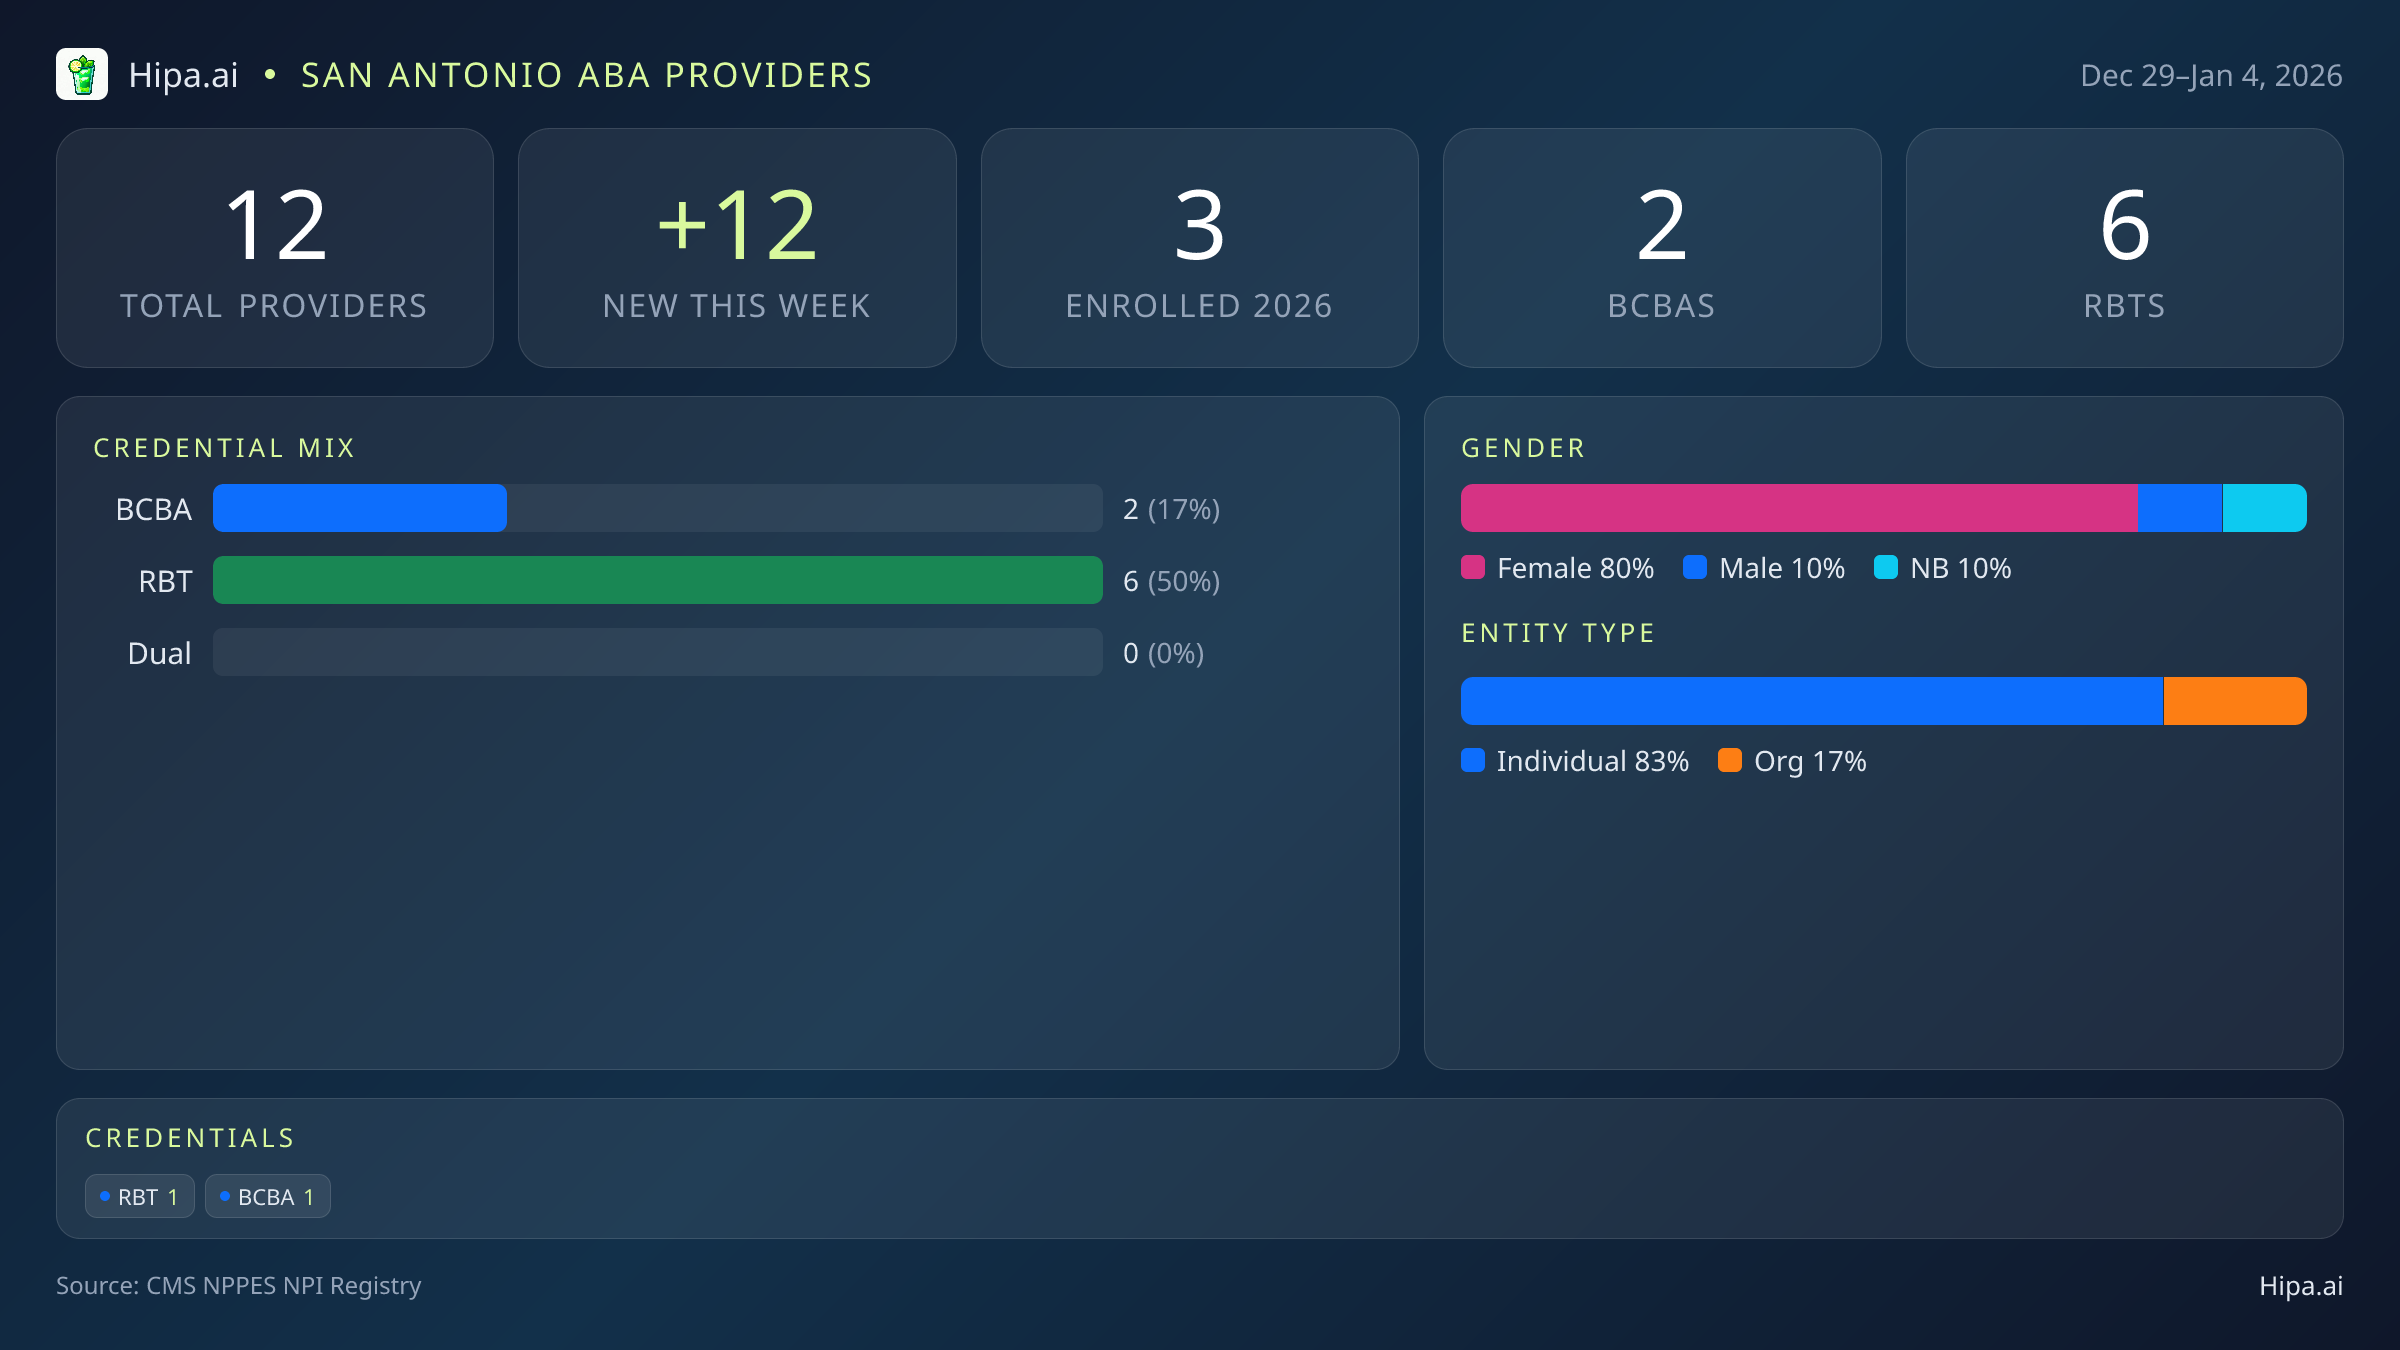Click the pink Female legend marker
The height and width of the screenshot is (1350, 2400).
click(x=1472, y=567)
